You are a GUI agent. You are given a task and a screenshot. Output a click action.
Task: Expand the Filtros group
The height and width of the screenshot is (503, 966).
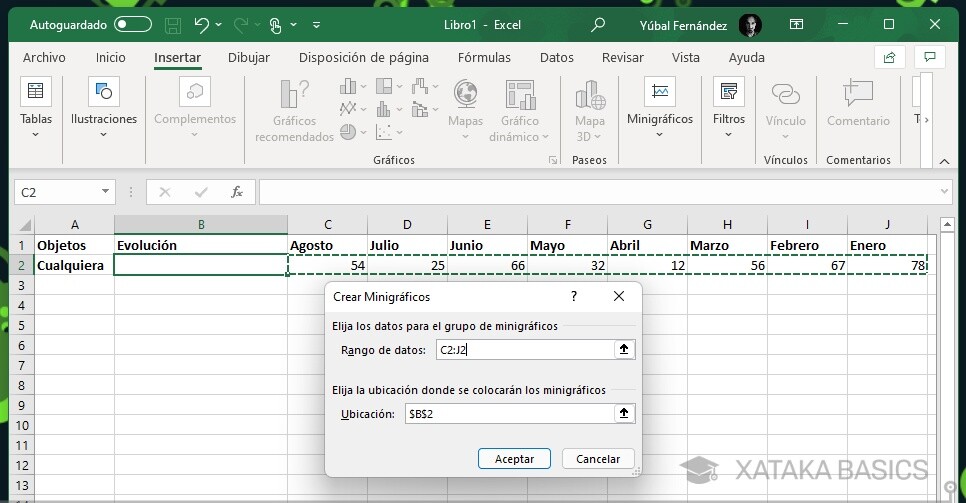coord(729,108)
